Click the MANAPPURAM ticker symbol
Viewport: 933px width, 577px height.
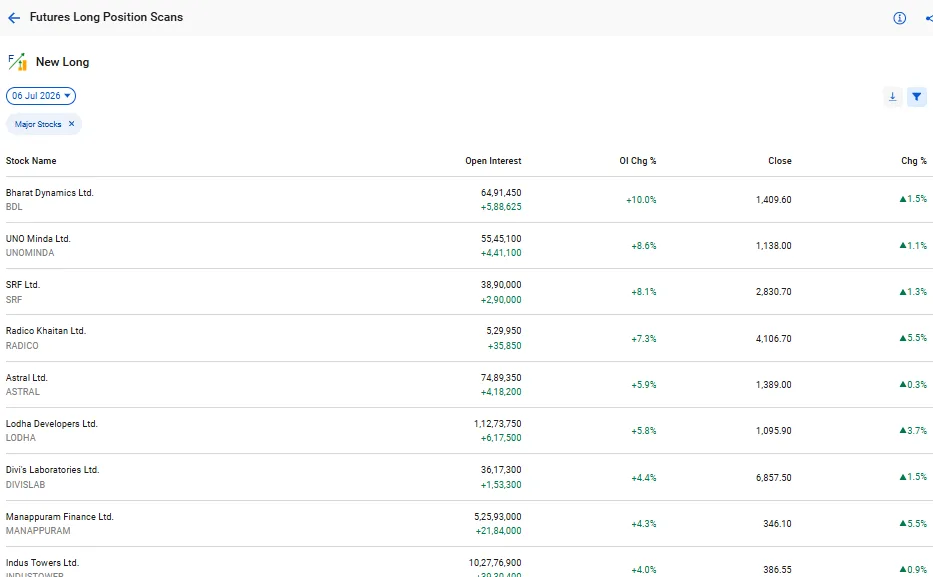[38, 531]
